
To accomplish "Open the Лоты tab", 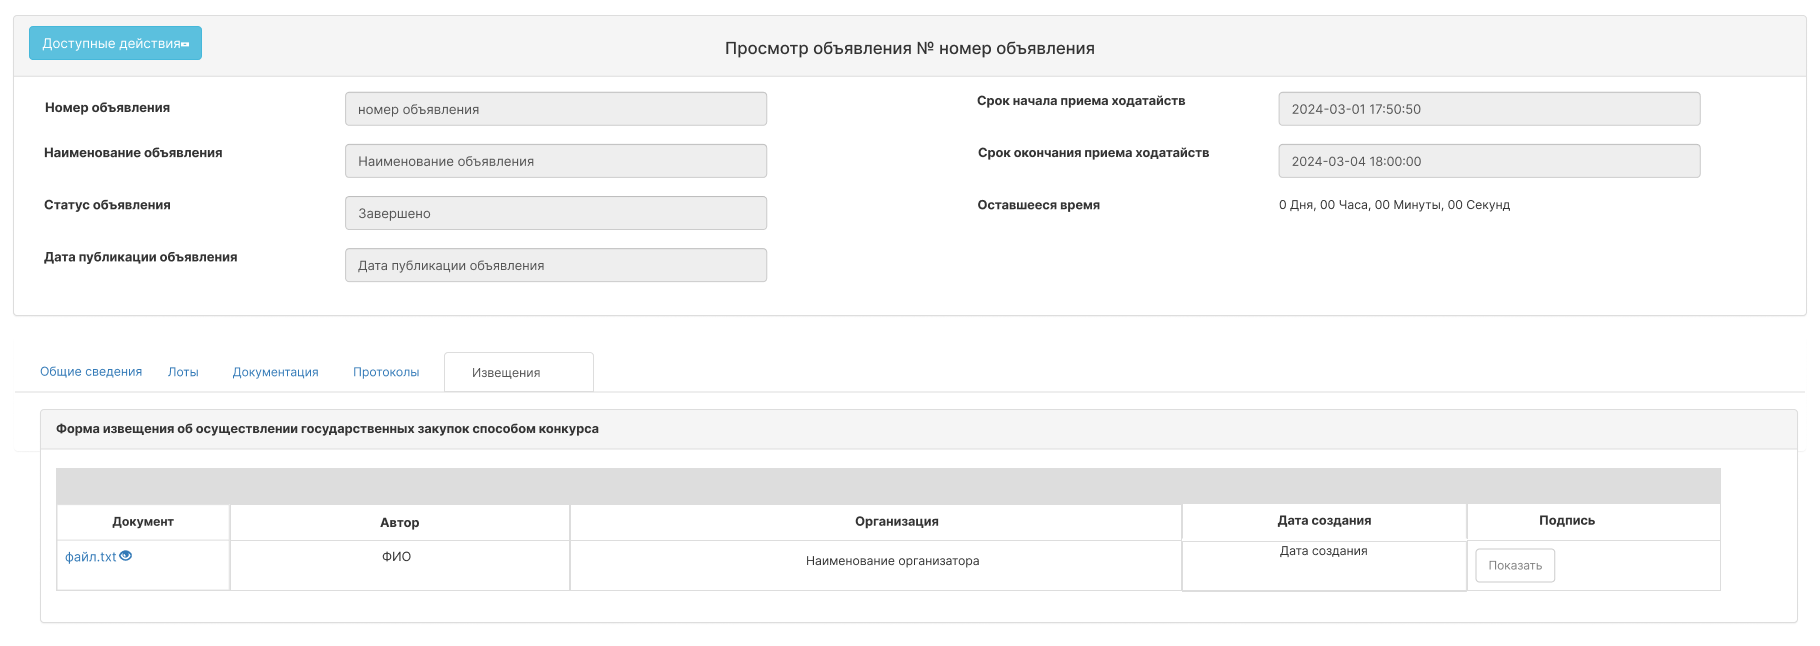I will [183, 372].
